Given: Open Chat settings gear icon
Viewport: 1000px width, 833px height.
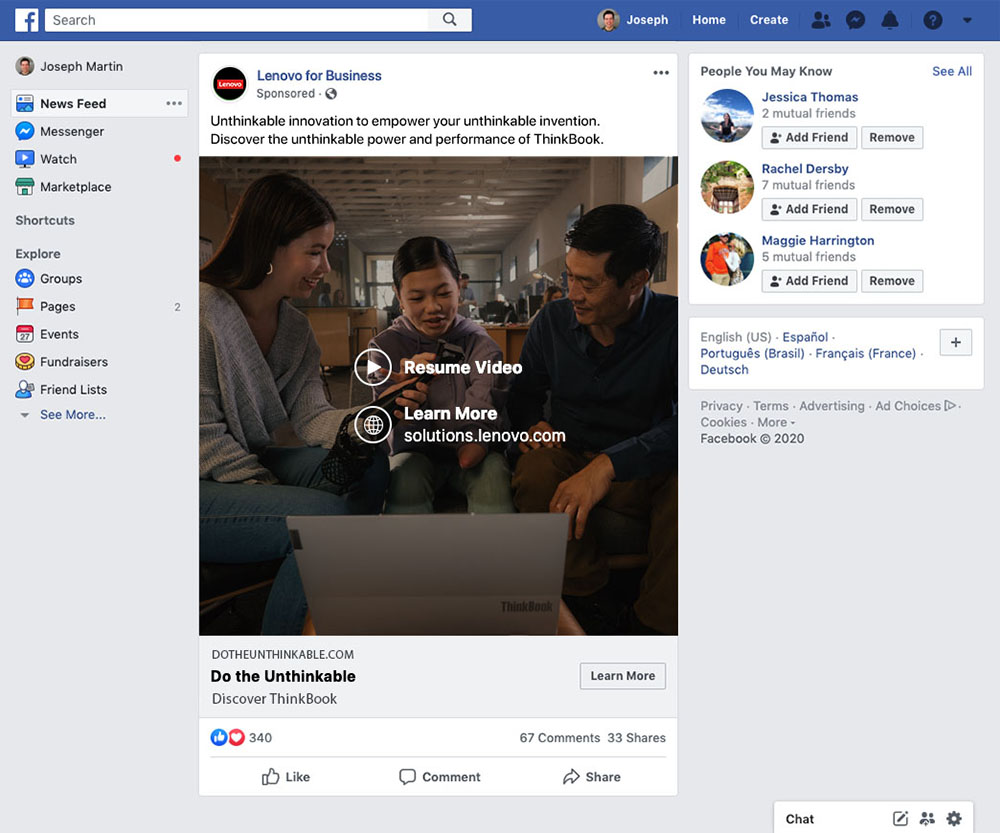Looking at the screenshot, I should pyautogui.click(x=953, y=818).
